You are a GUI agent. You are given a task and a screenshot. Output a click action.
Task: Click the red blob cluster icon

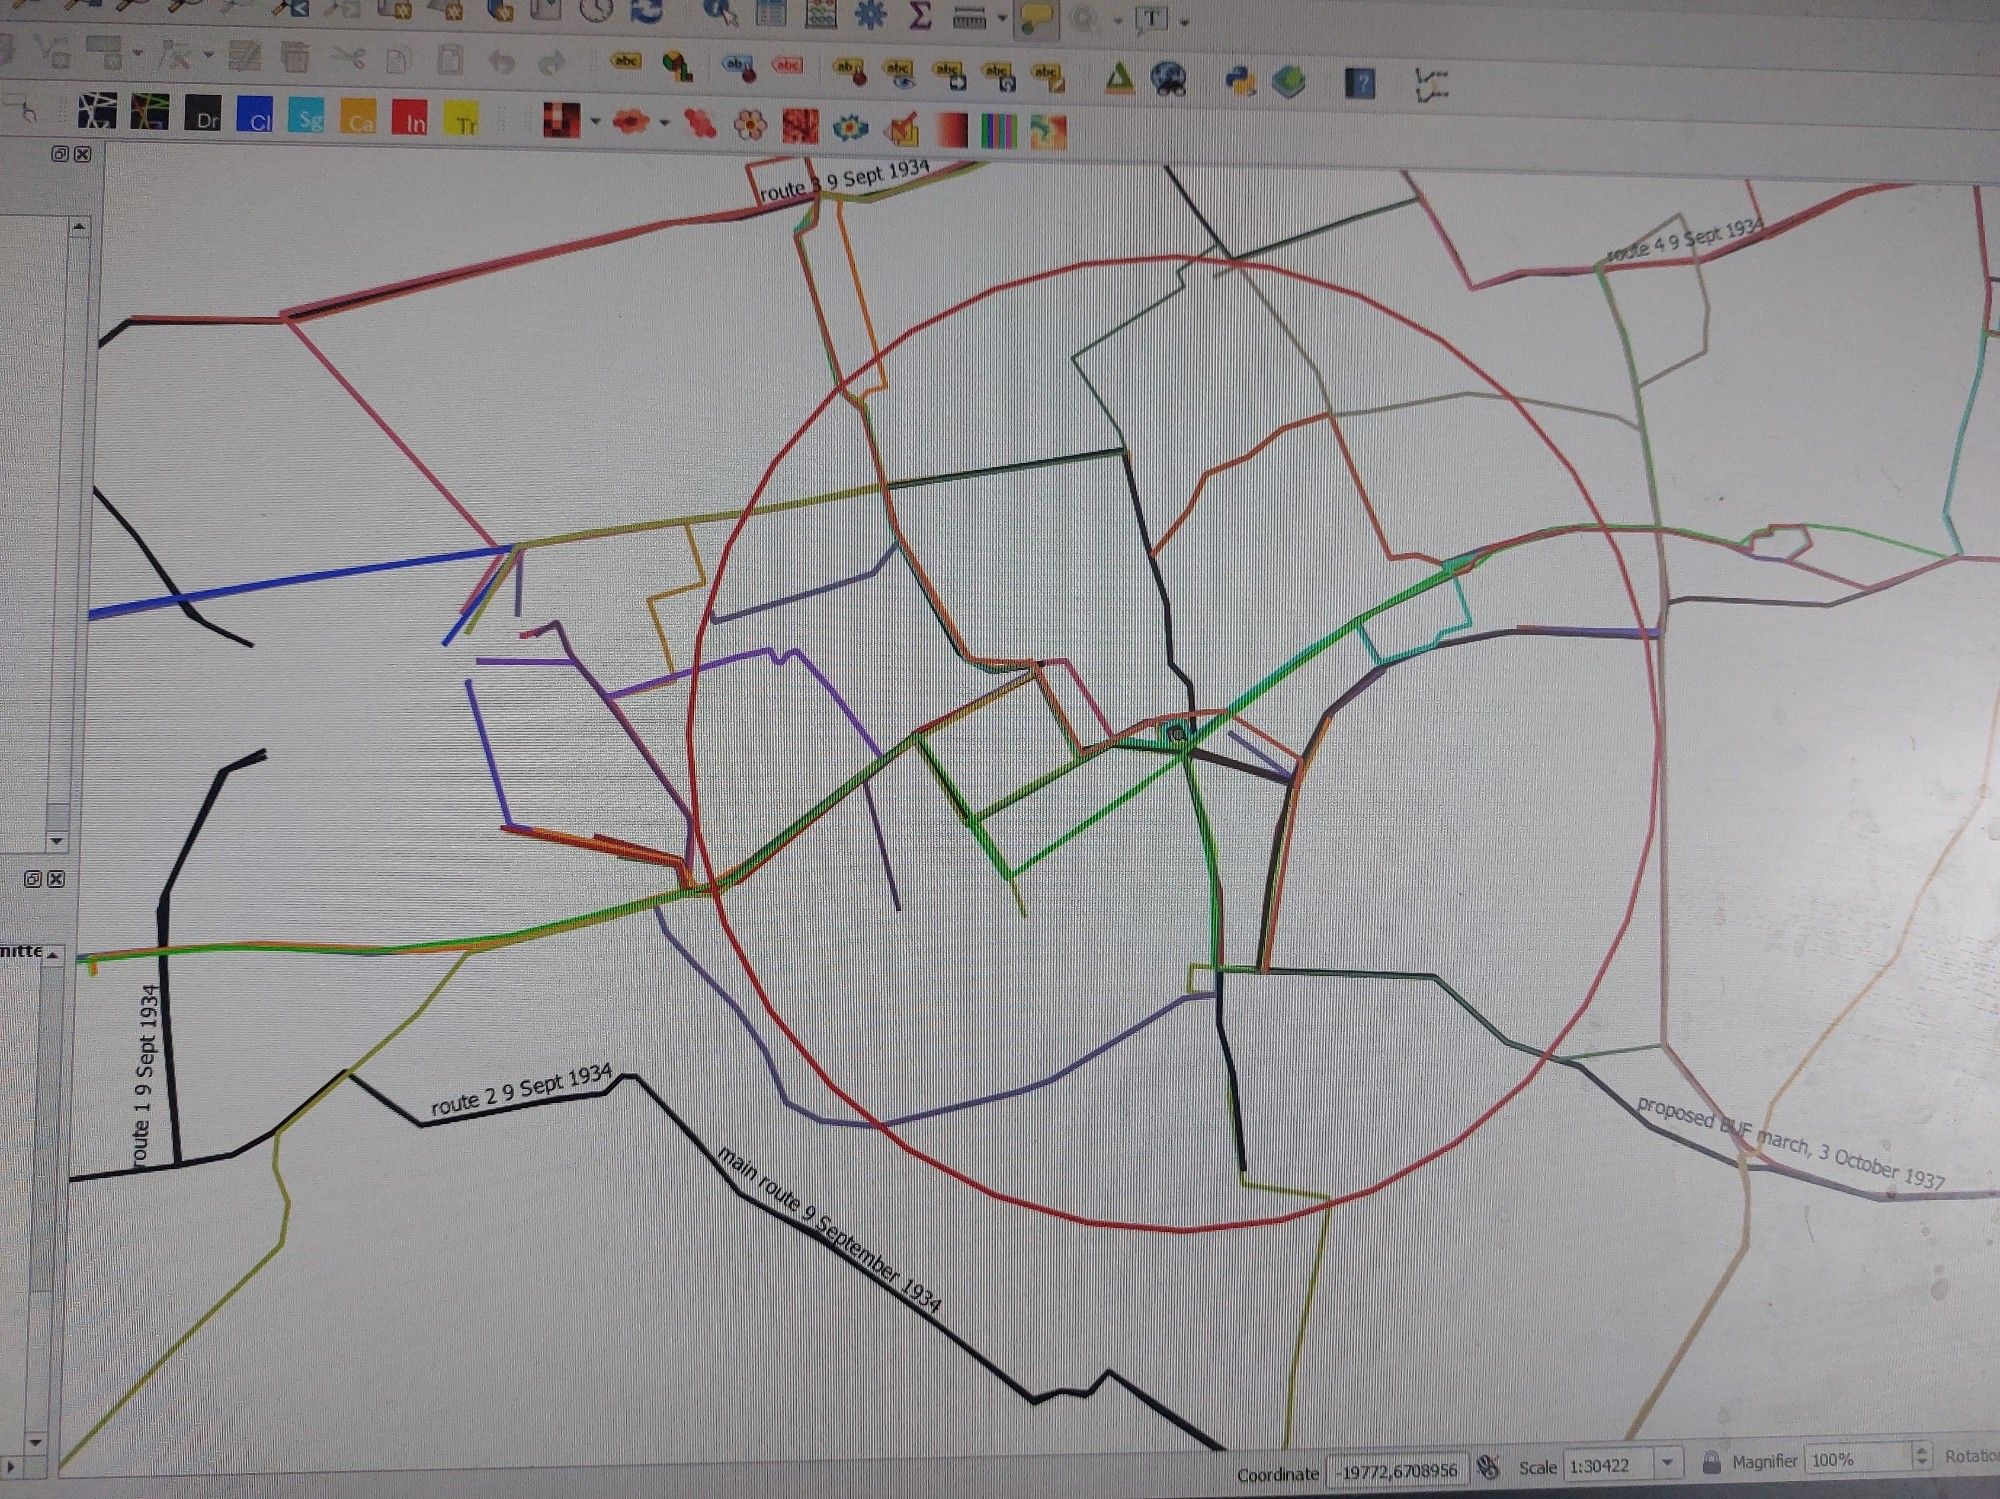click(631, 122)
